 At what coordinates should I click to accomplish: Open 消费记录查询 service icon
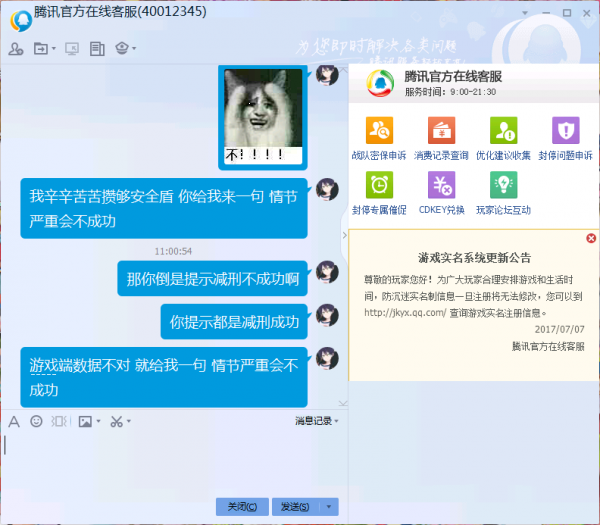(441, 130)
